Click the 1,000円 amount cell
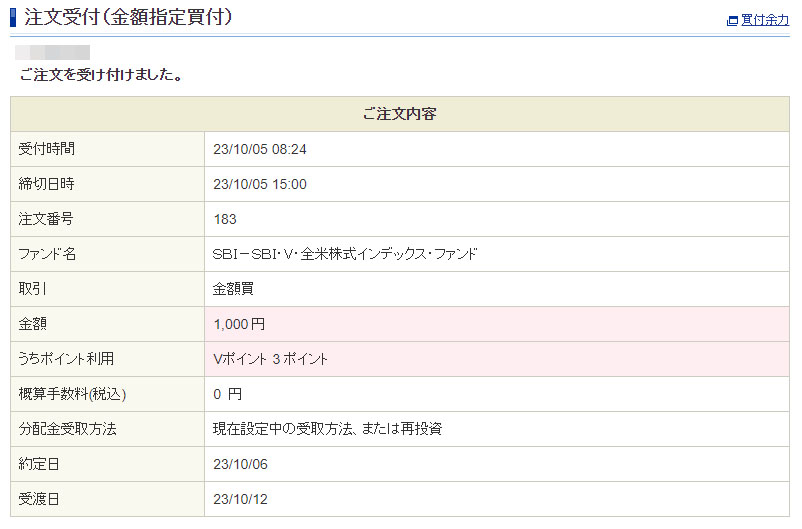The width and height of the screenshot is (802, 529). point(240,324)
